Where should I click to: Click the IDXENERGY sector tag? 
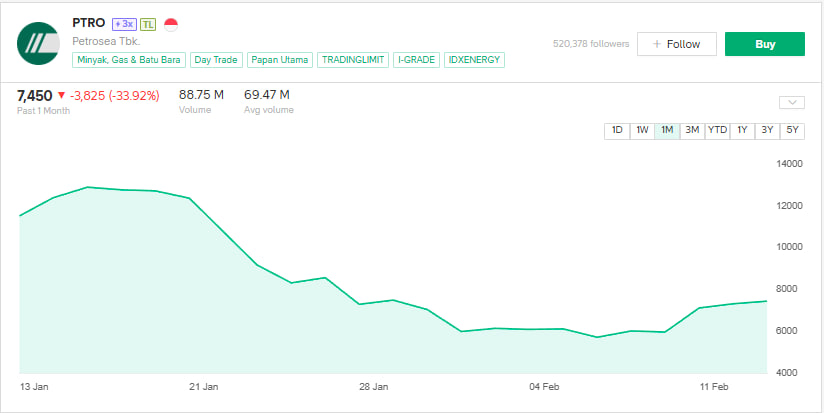474,60
